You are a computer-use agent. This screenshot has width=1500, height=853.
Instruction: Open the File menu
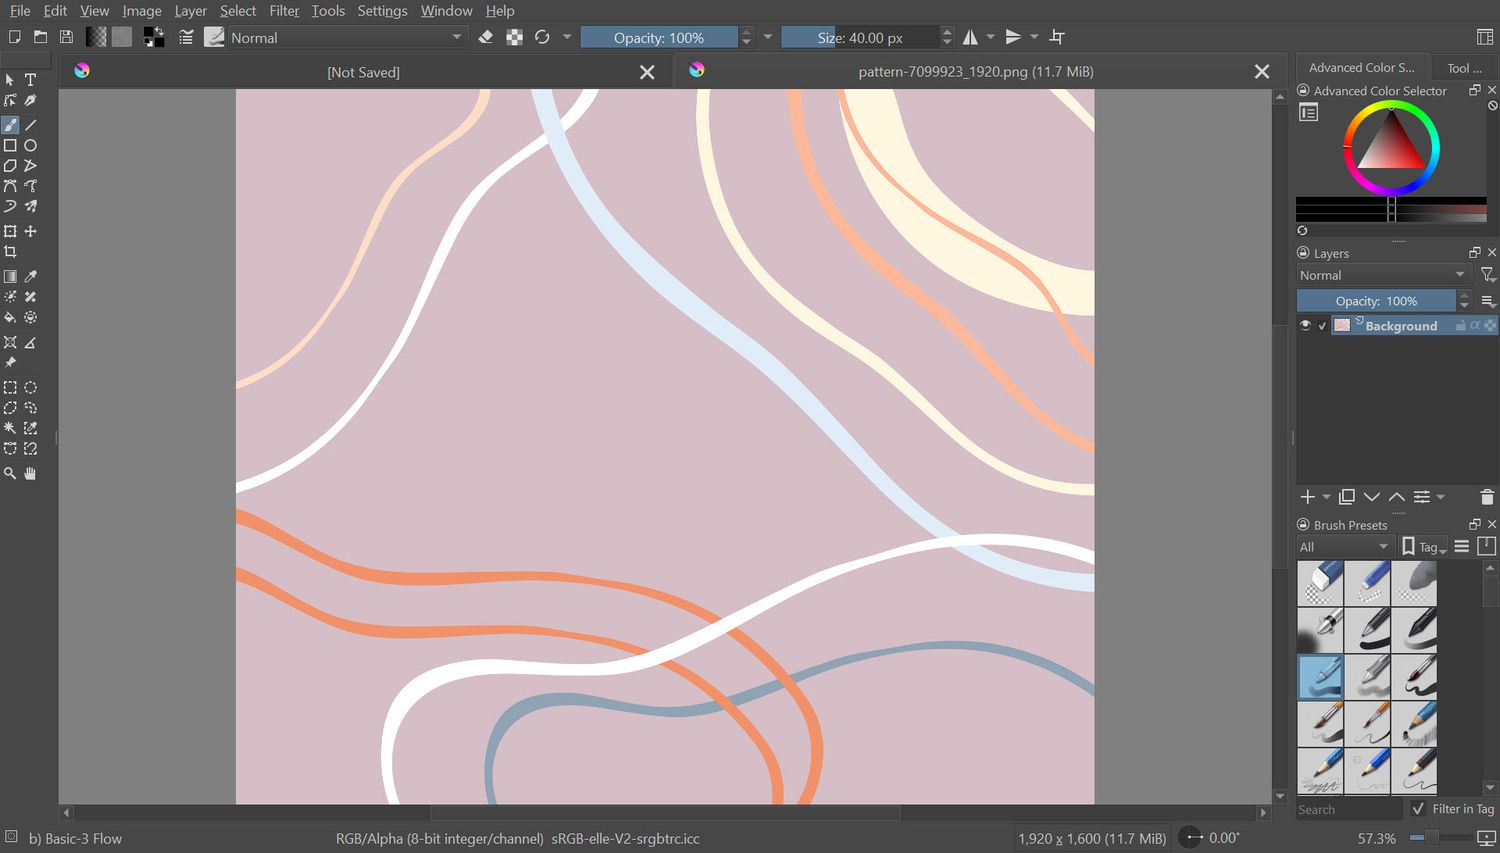(20, 11)
